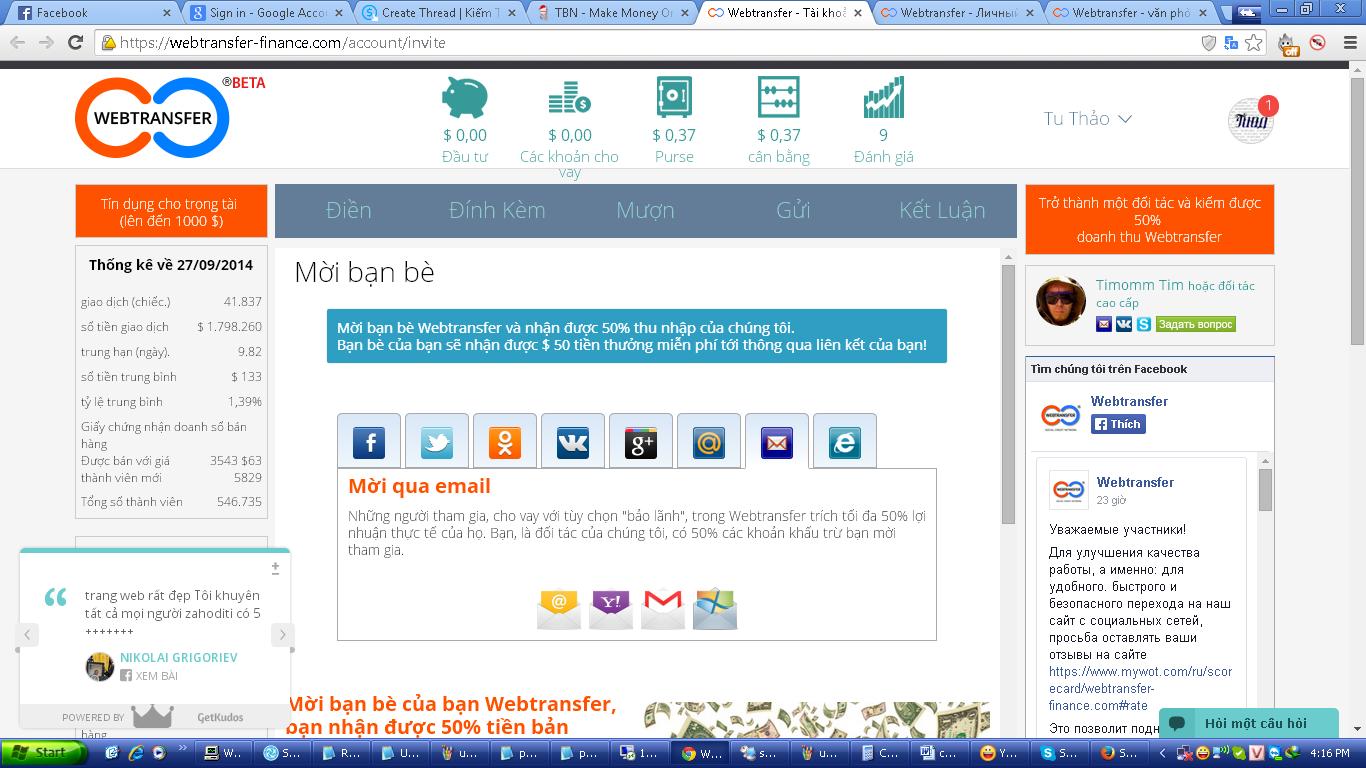Screen dimensions: 1366x768
Task: Select the Internet Explorer link tab
Action: tap(845, 441)
